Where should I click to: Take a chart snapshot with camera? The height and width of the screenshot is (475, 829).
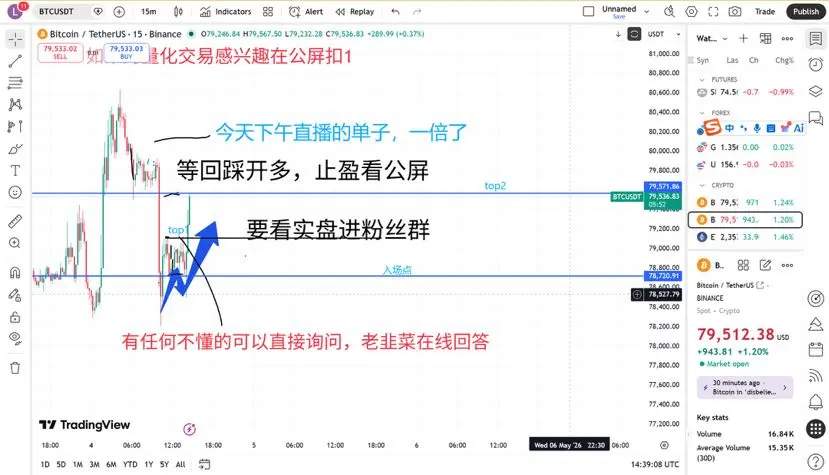coord(735,12)
